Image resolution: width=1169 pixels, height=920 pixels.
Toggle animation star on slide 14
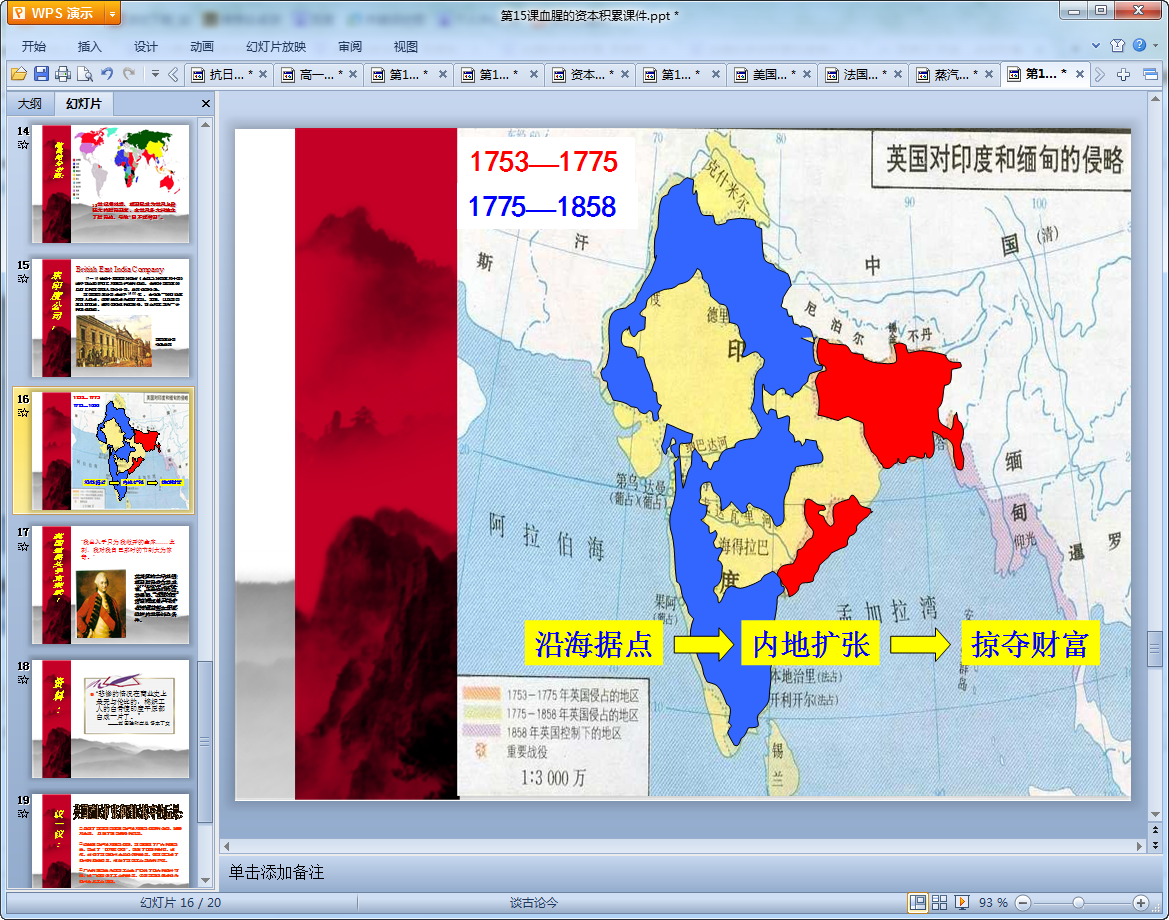tap(23, 145)
